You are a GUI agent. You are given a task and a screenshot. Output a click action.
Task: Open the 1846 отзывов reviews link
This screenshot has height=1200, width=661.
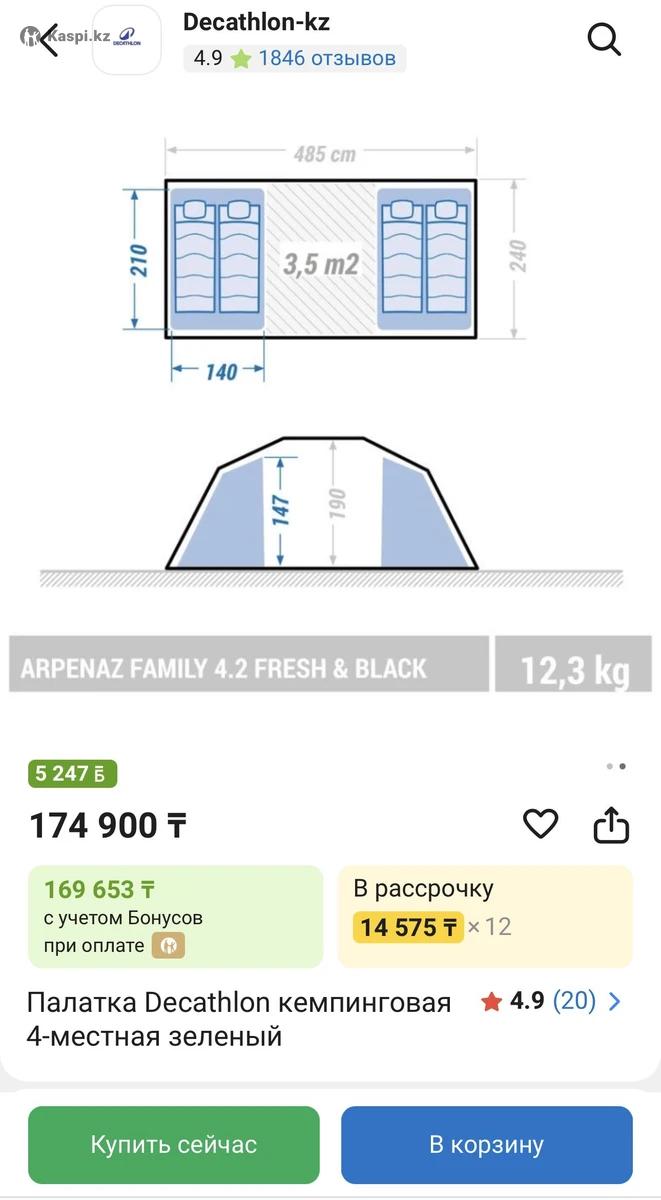pos(327,58)
